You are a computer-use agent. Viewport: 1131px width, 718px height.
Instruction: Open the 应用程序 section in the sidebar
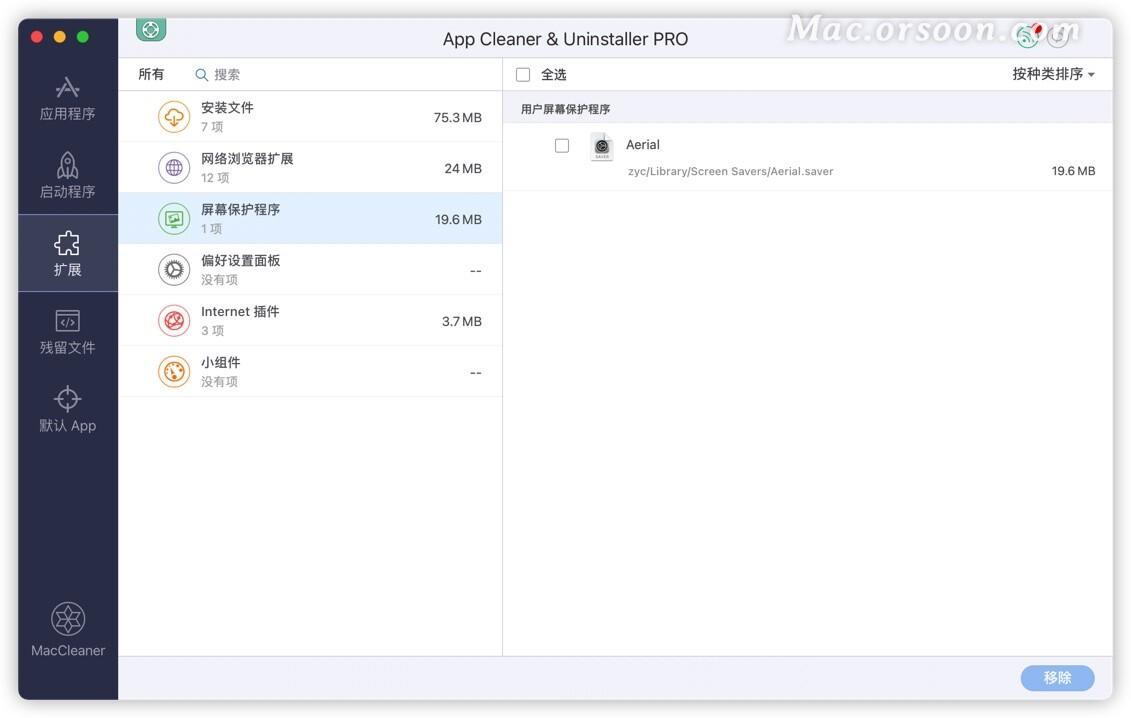pos(67,99)
